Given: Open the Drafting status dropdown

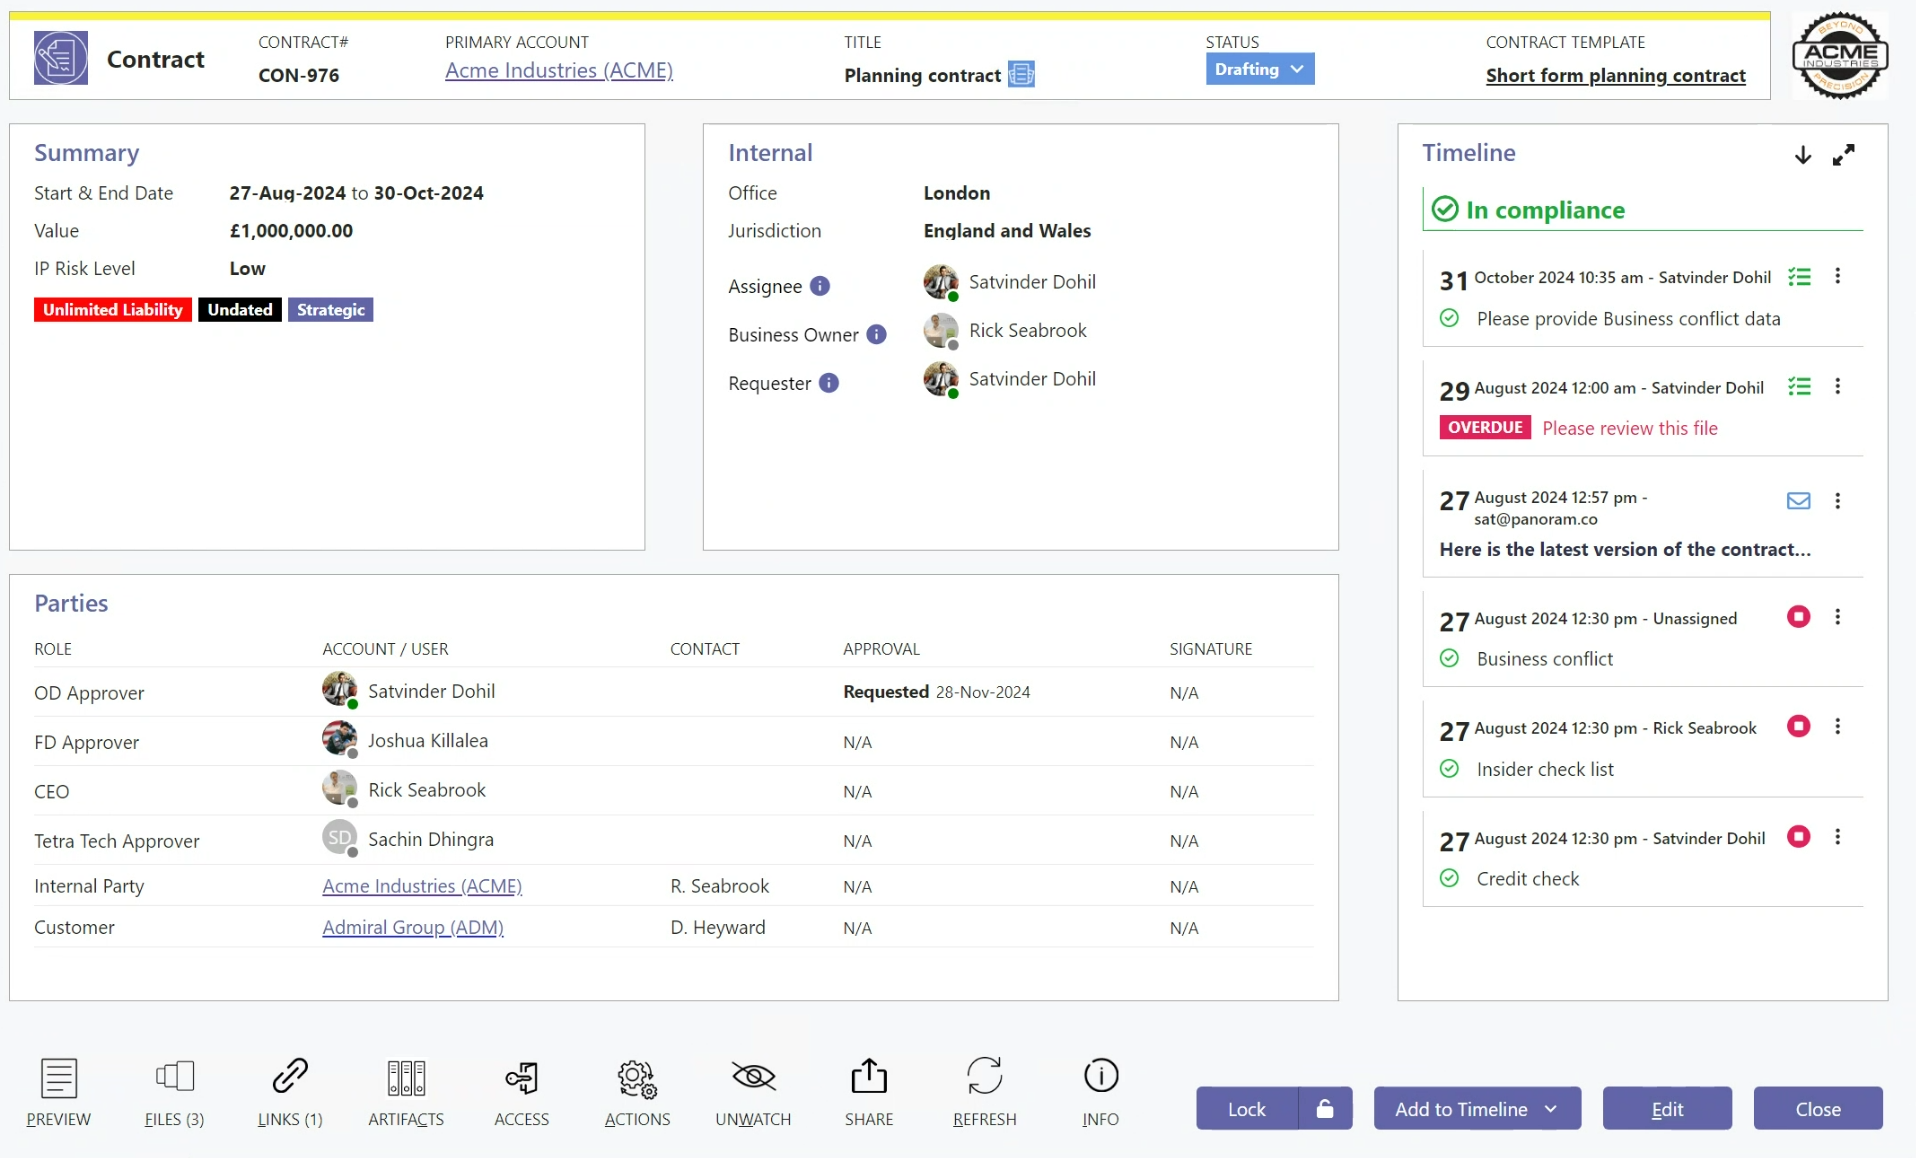Looking at the screenshot, I should 1259,69.
